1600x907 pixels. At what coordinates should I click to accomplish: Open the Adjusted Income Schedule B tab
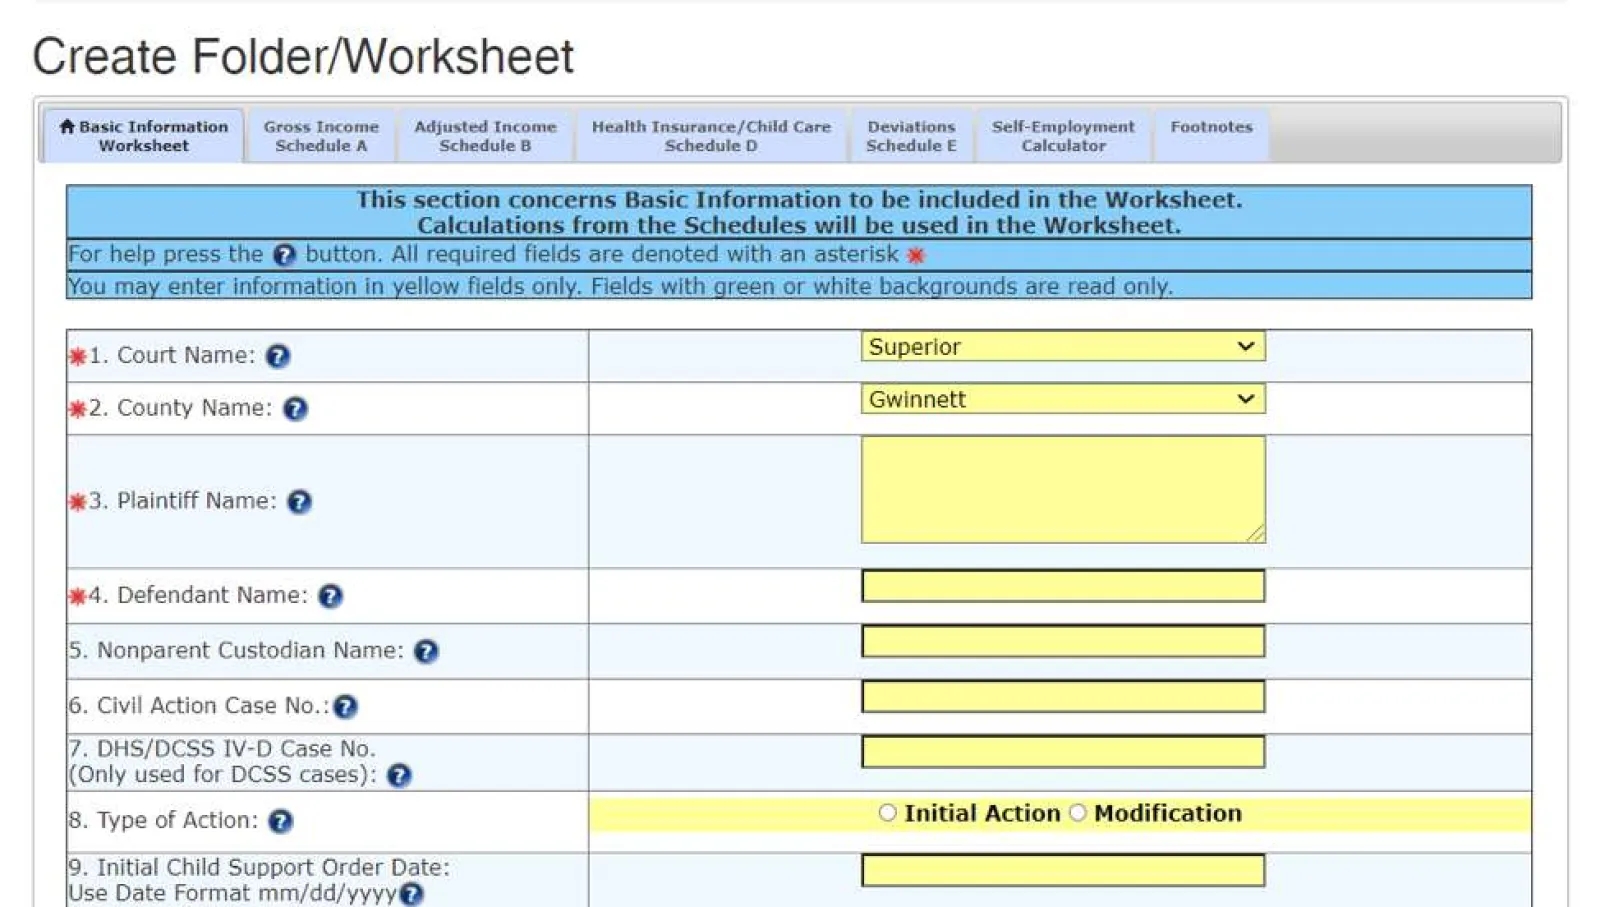point(485,136)
